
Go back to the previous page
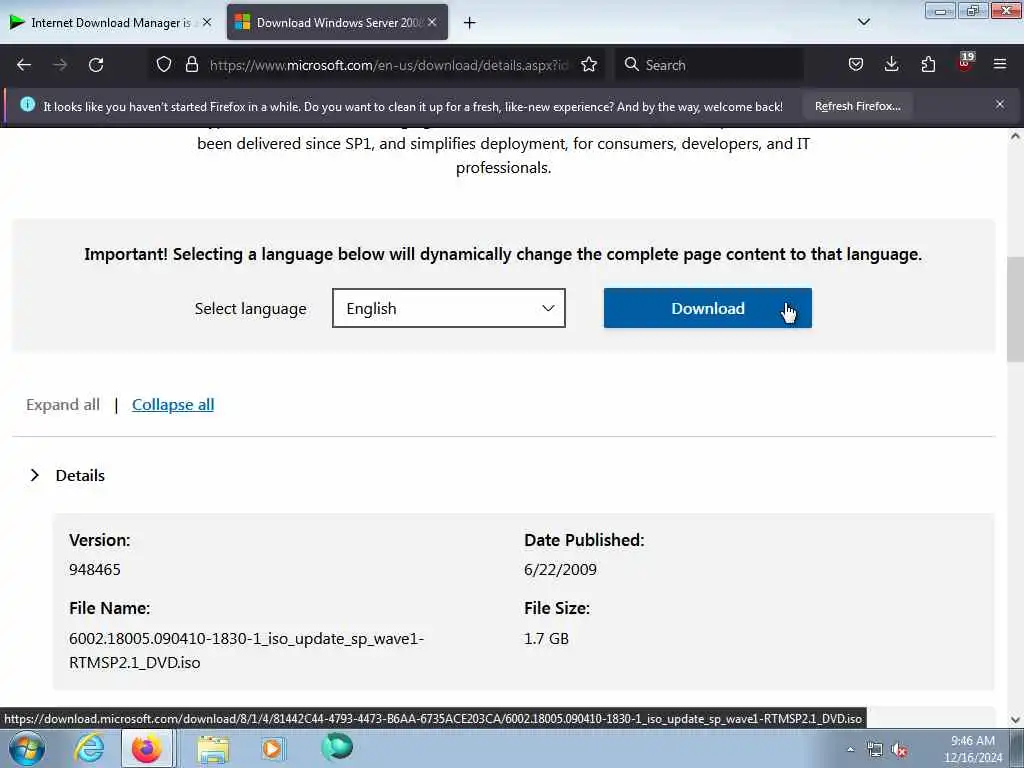[24, 65]
